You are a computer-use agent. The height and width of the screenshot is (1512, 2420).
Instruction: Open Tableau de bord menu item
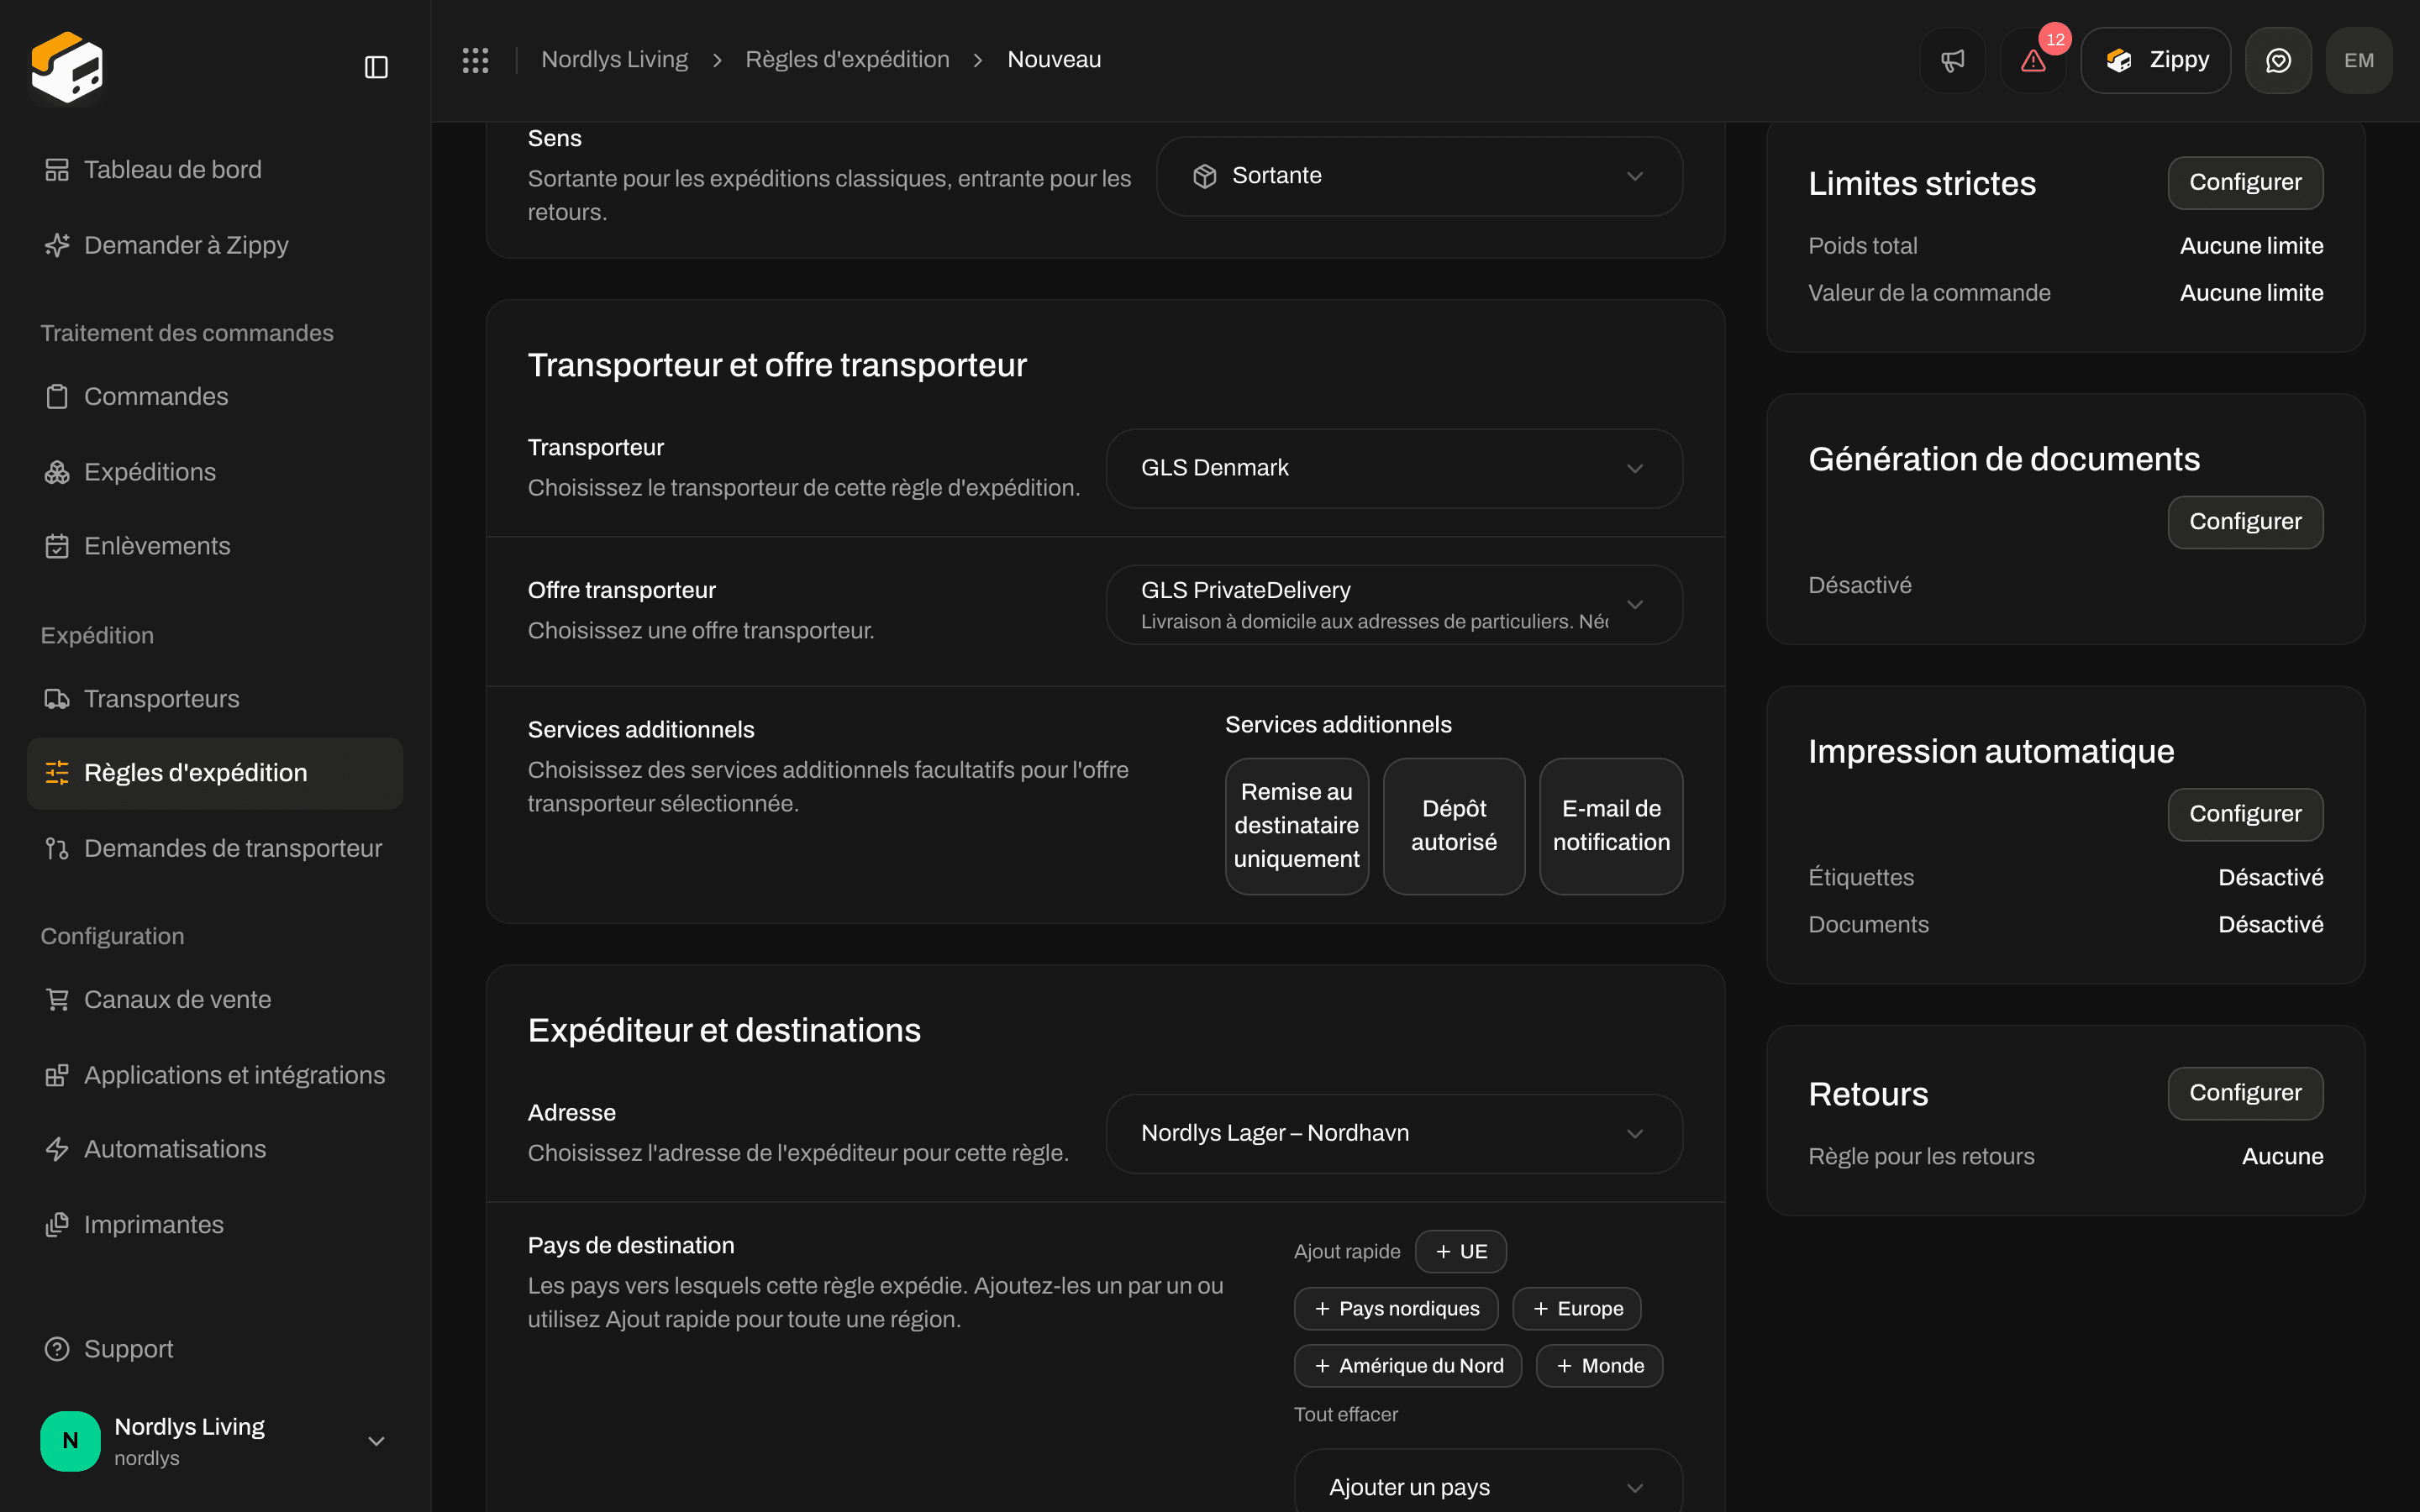215,170
